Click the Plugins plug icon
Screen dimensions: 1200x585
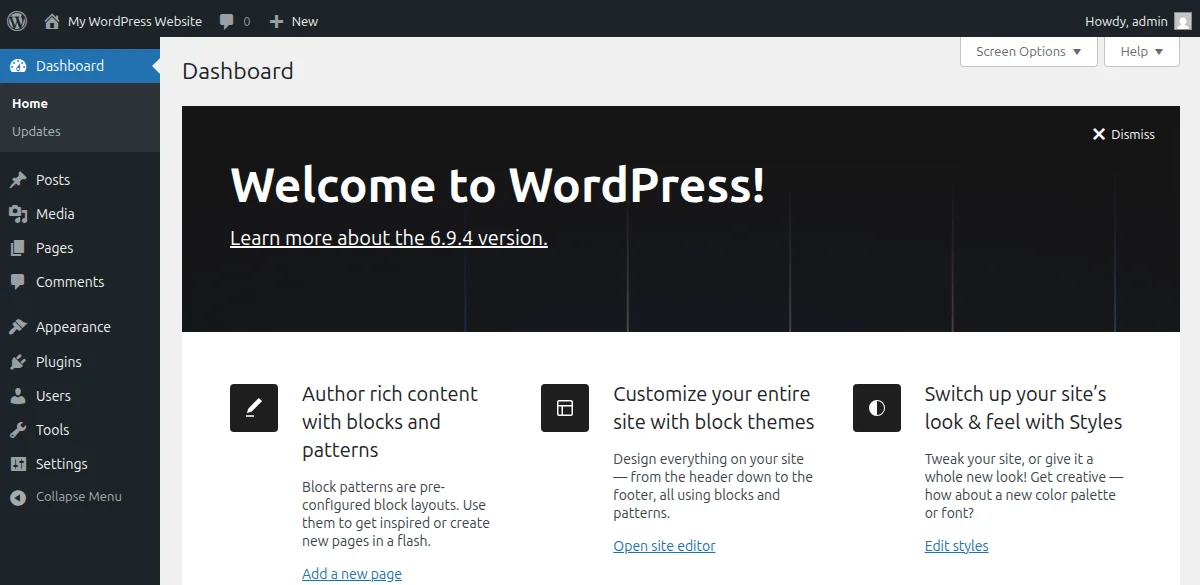click(x=18, y=362)
